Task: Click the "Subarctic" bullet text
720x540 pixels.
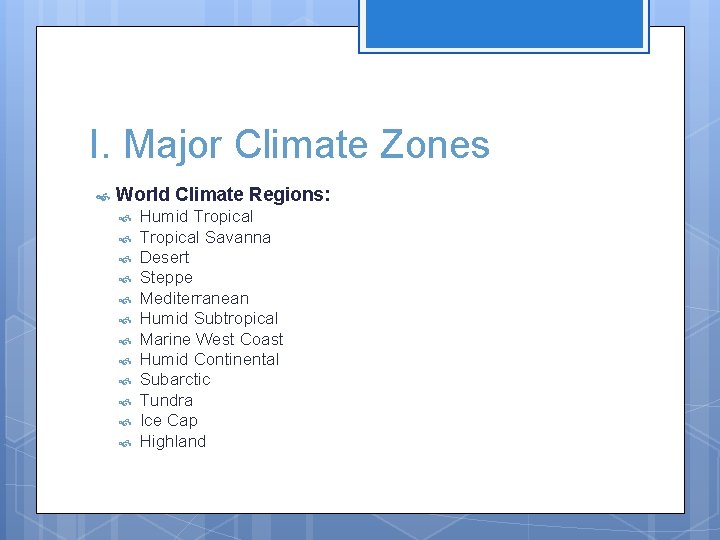Action: point(175,380)
